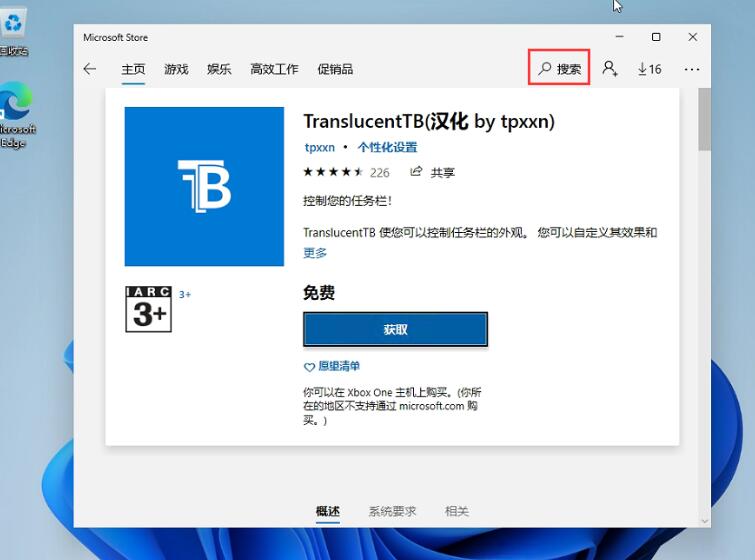The image size is (755, 560).
Task: Add app to wishlist via 愿望清单
Action: click(x=332, y=366)
